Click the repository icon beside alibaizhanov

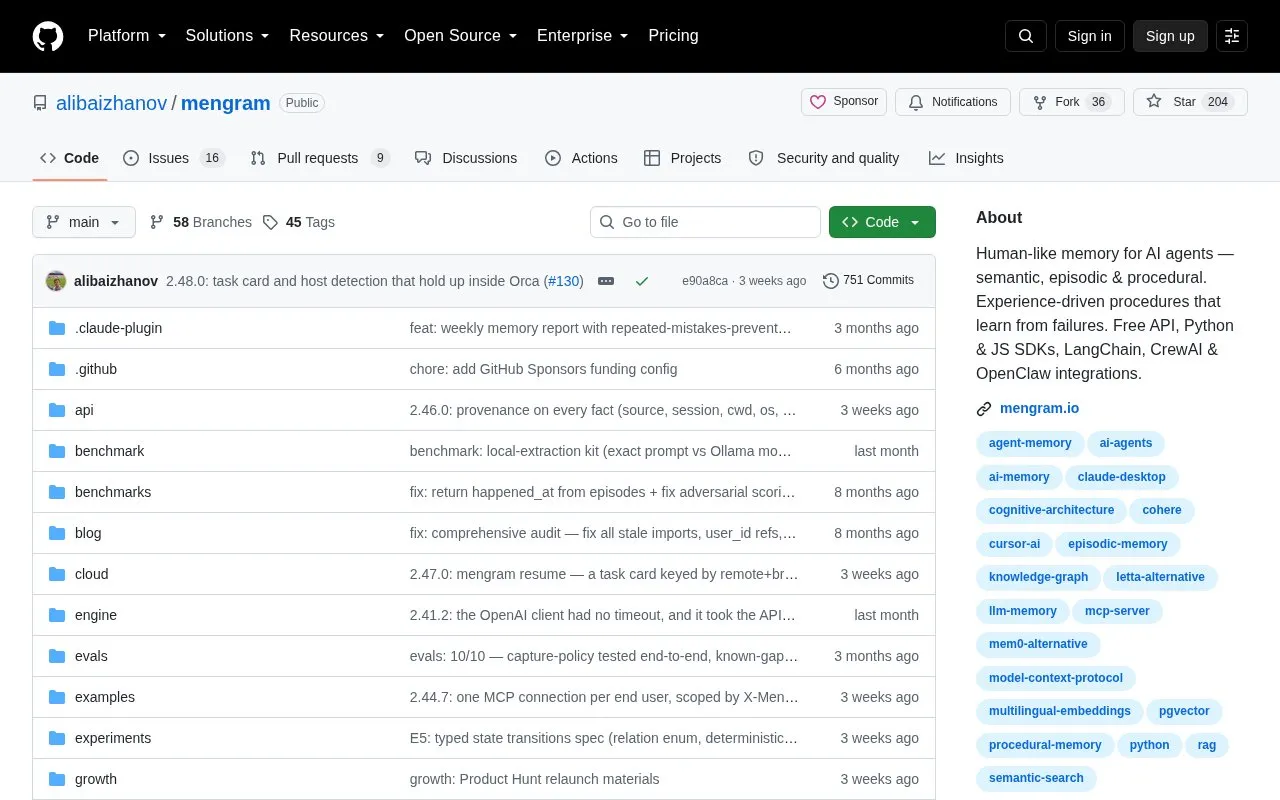(40, 103)
